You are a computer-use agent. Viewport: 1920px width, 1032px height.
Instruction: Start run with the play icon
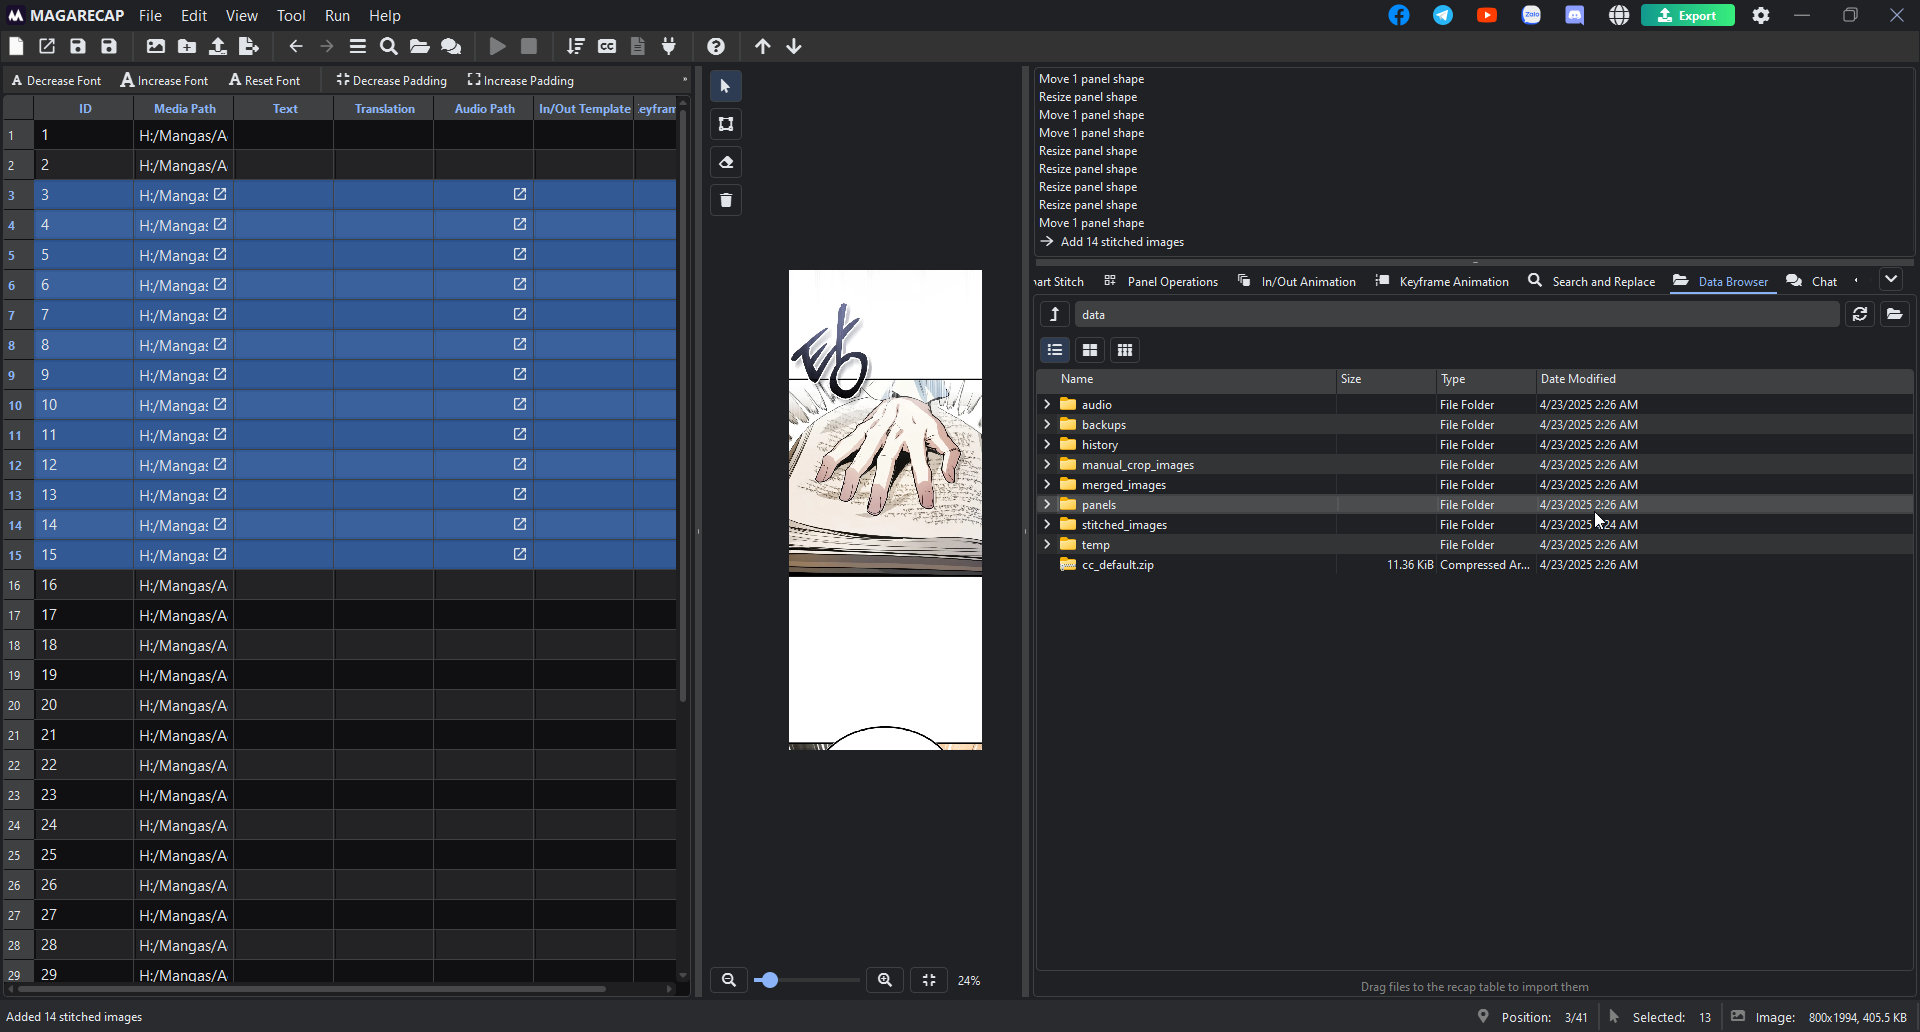(x=497, y=46)
